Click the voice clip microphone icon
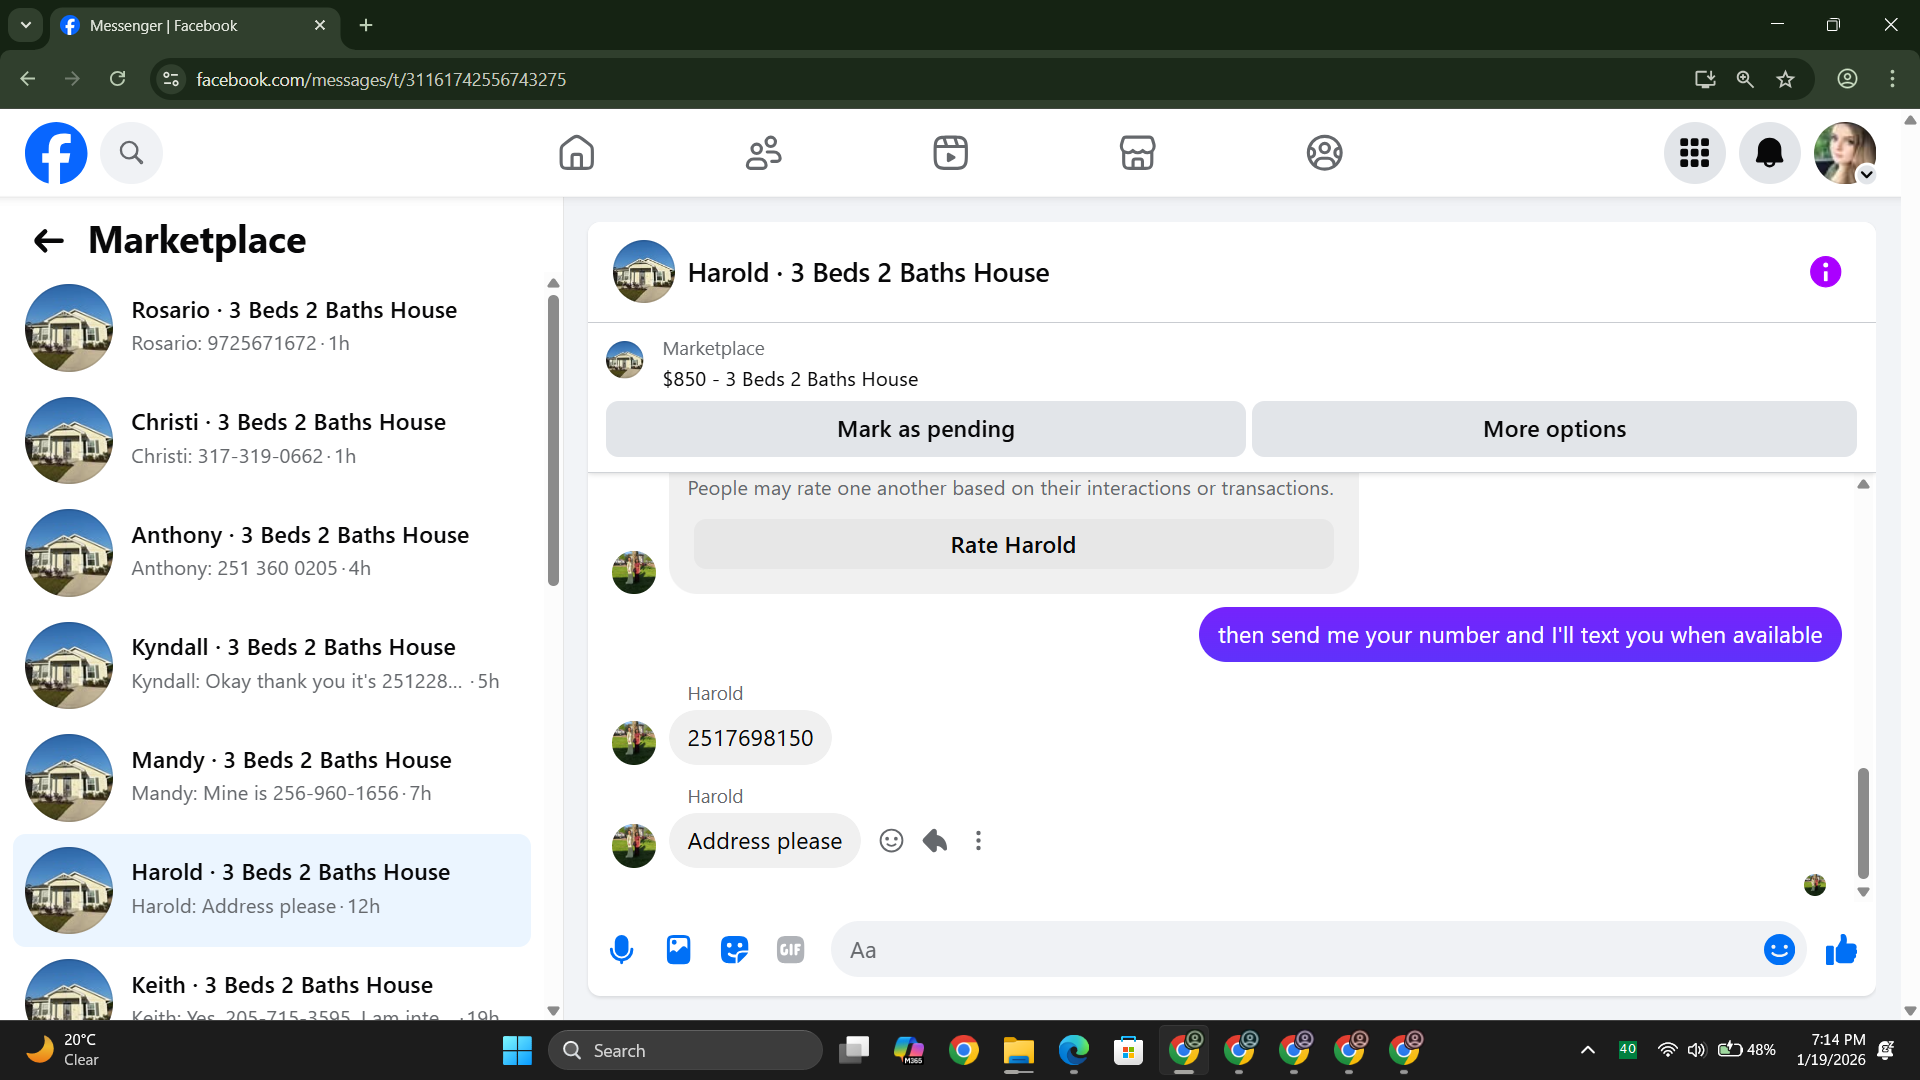The height and width of the screenshot is (1080, 1920). [x=621, y=950]
